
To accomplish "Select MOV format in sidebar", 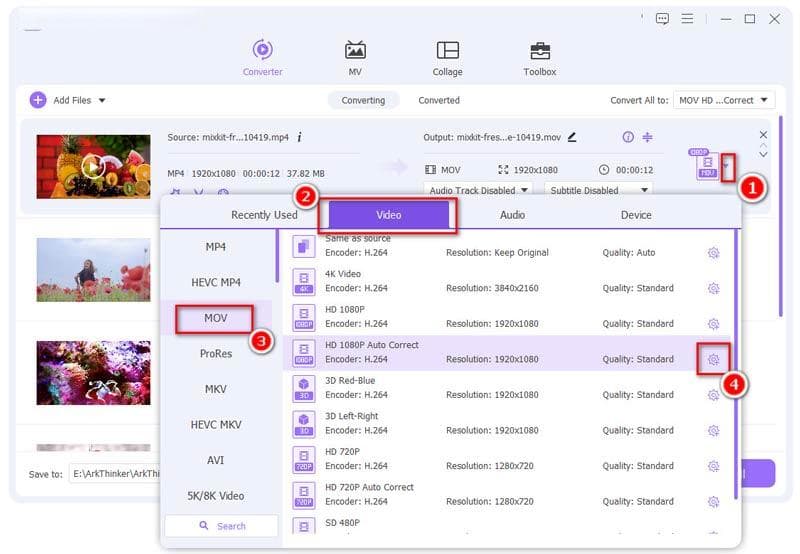I will [216, 318].
